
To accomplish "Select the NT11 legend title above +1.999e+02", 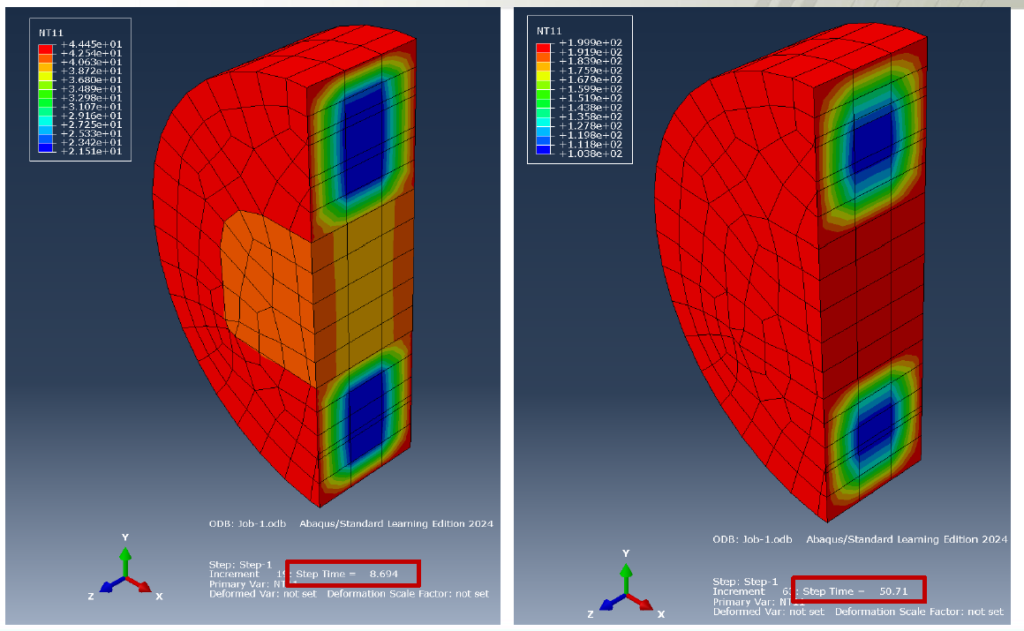I will (x=549, y=31).
